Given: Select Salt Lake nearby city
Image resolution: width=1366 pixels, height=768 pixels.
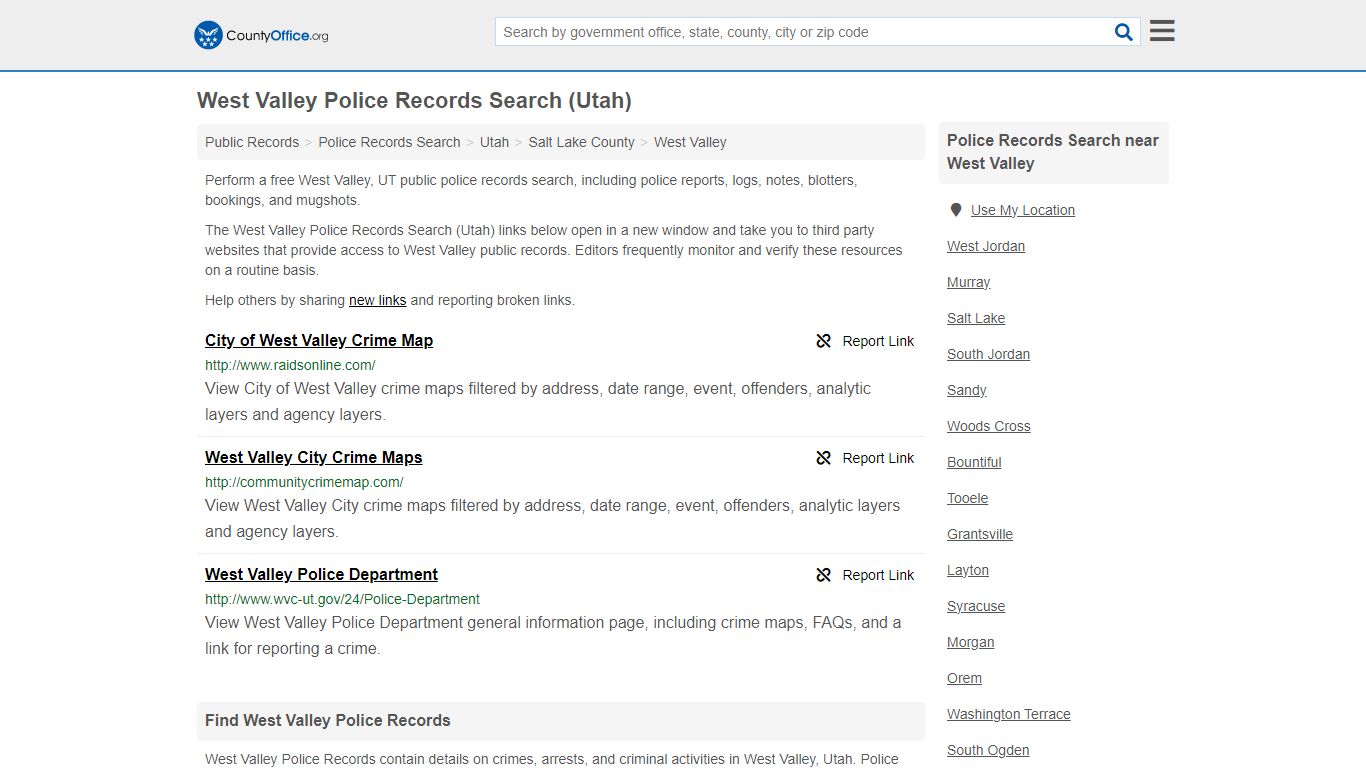Looking at the screenshot, I should pos(976,318).
